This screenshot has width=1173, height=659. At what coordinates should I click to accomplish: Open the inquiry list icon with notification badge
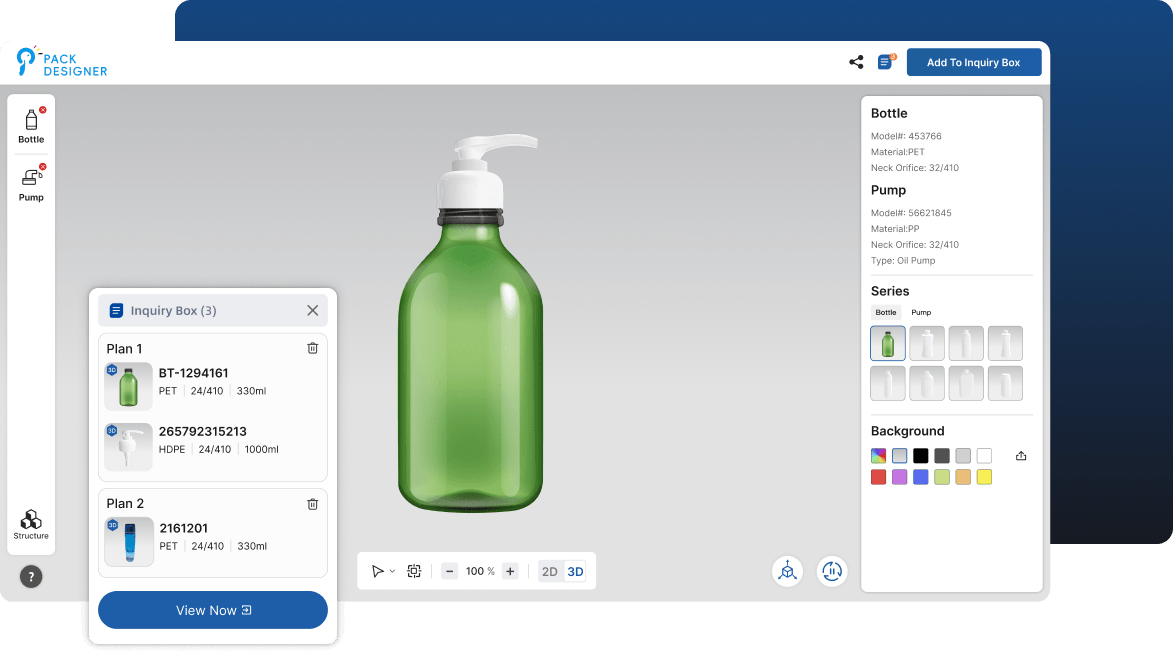click(885, 62)
